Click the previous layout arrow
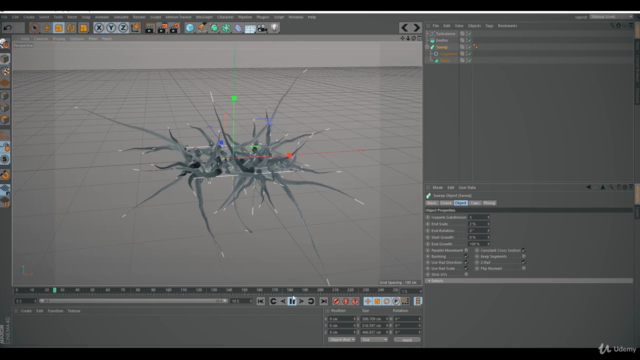 pyautogui.click(x=404, y=28)
